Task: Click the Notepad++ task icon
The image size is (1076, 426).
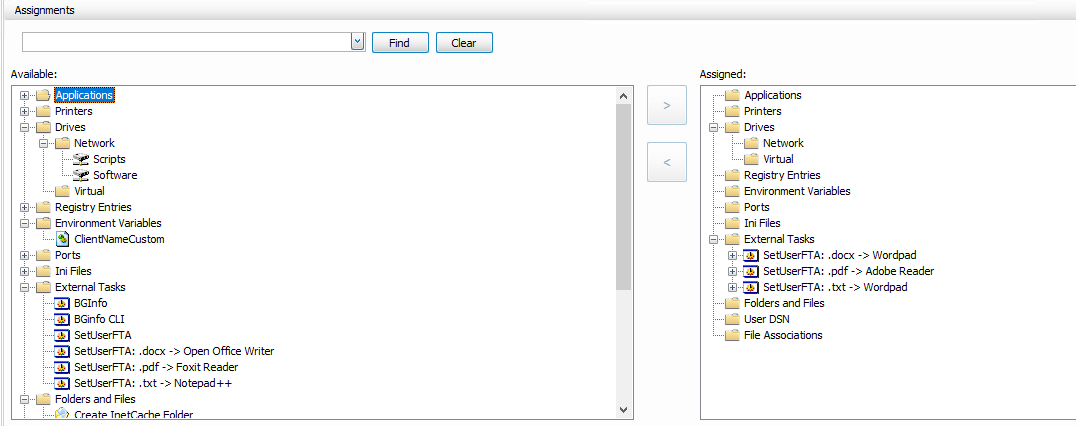Action: [x=62, y=383]
